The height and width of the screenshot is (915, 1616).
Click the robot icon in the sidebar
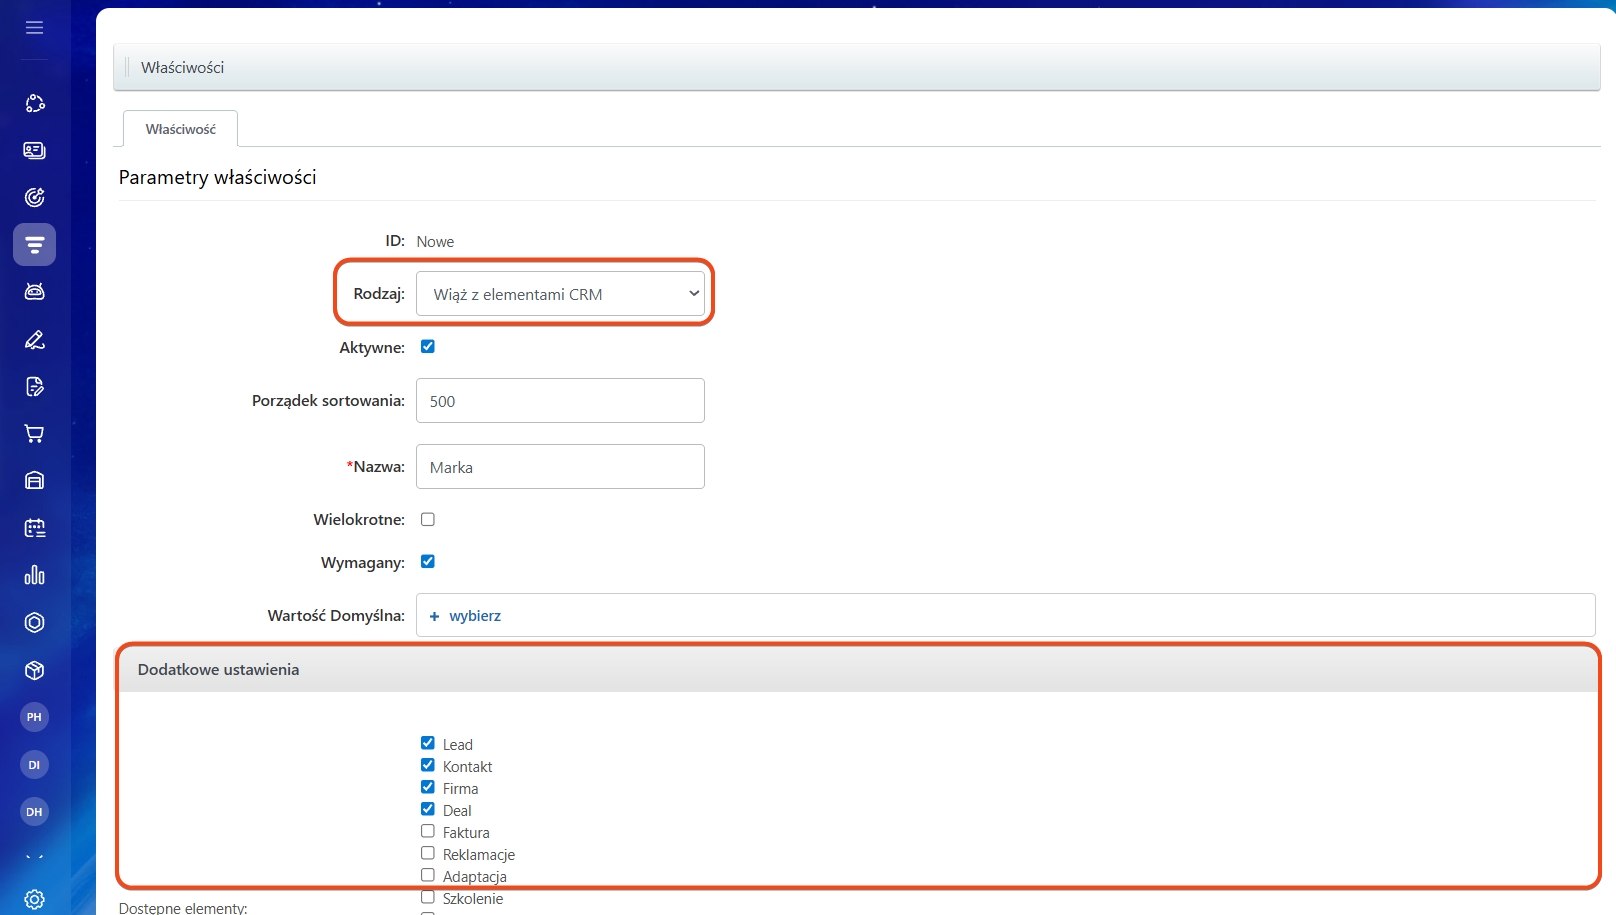click(x=34, y=292)
